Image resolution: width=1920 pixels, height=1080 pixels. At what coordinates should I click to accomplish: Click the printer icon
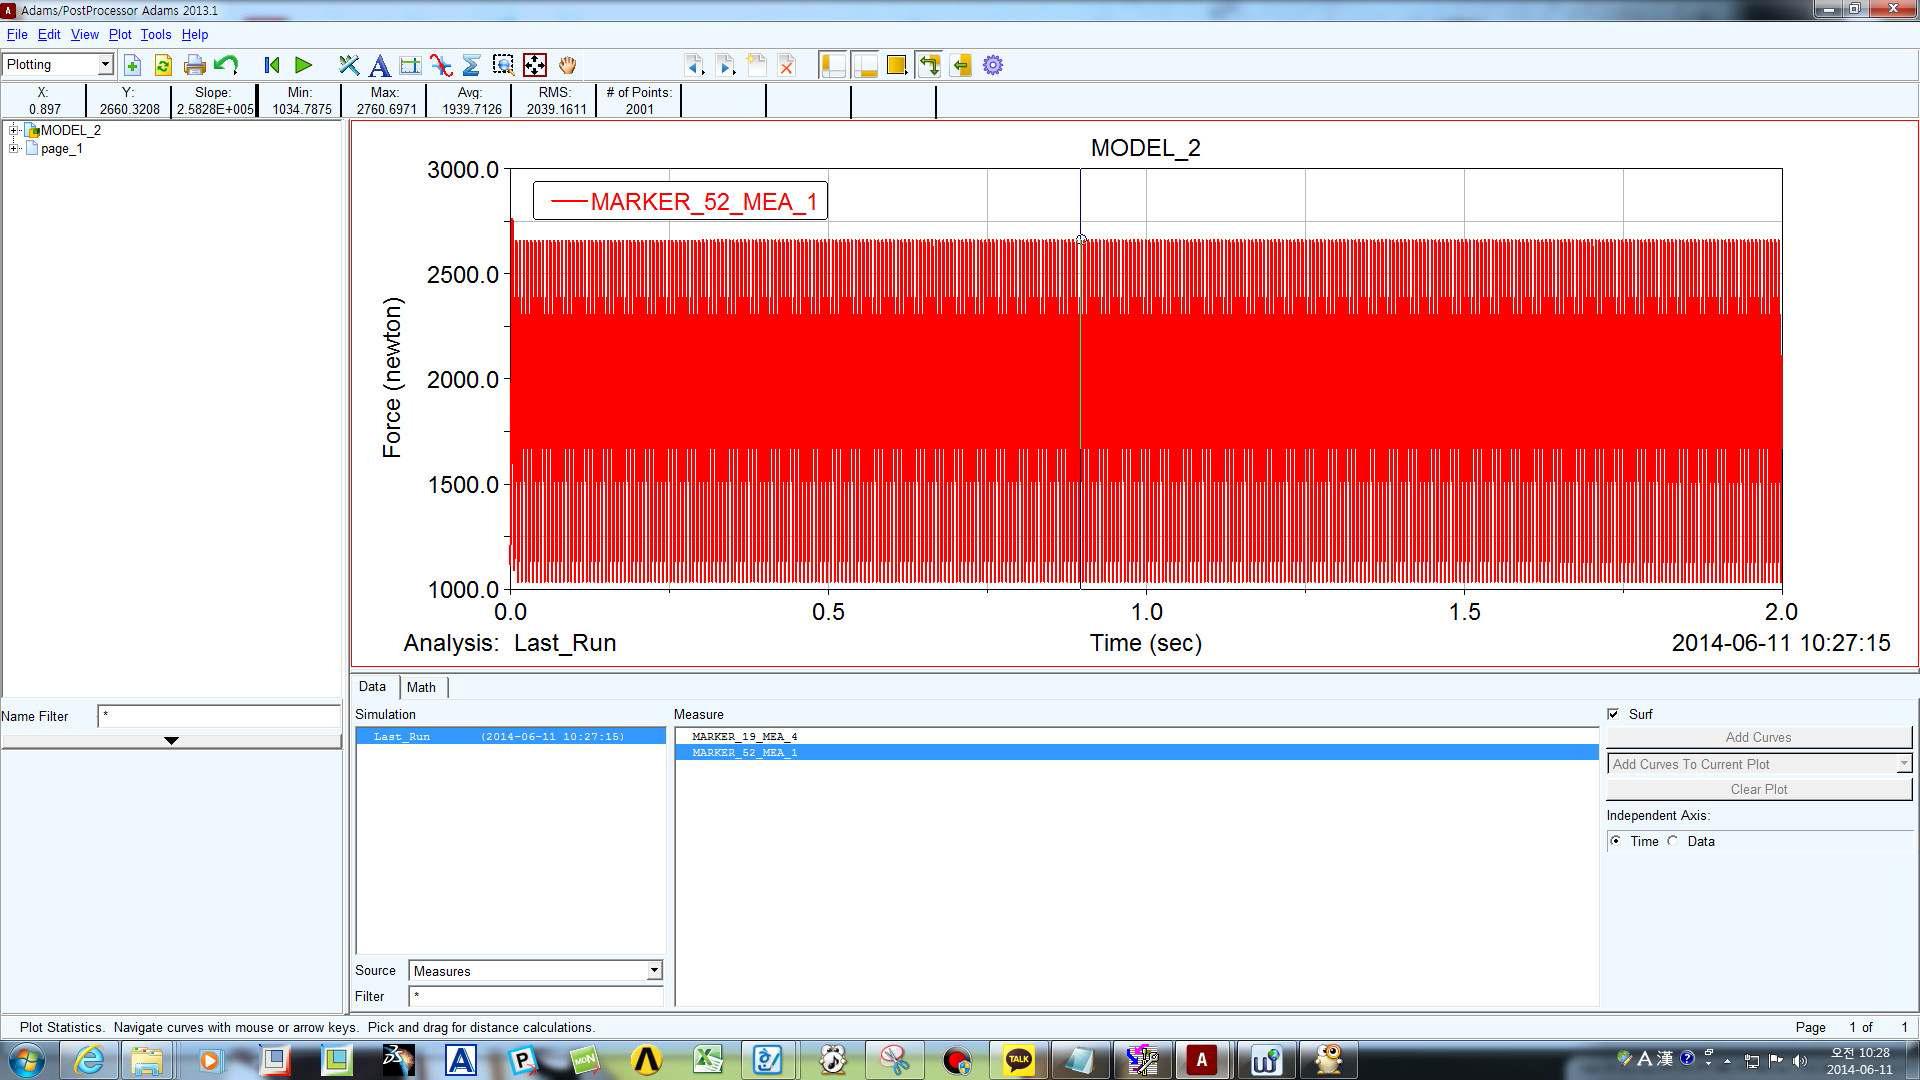click(x=194, y=66)
